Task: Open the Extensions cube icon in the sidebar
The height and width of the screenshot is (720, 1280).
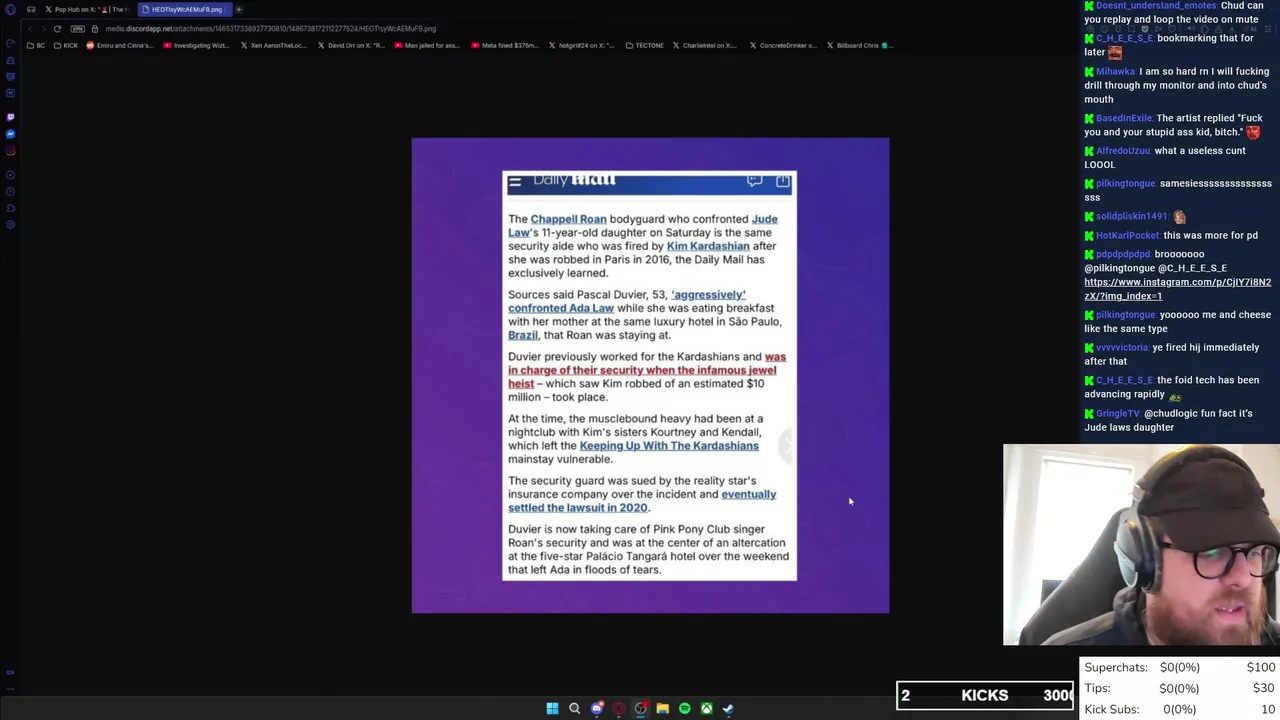Action: click(10, 208)
